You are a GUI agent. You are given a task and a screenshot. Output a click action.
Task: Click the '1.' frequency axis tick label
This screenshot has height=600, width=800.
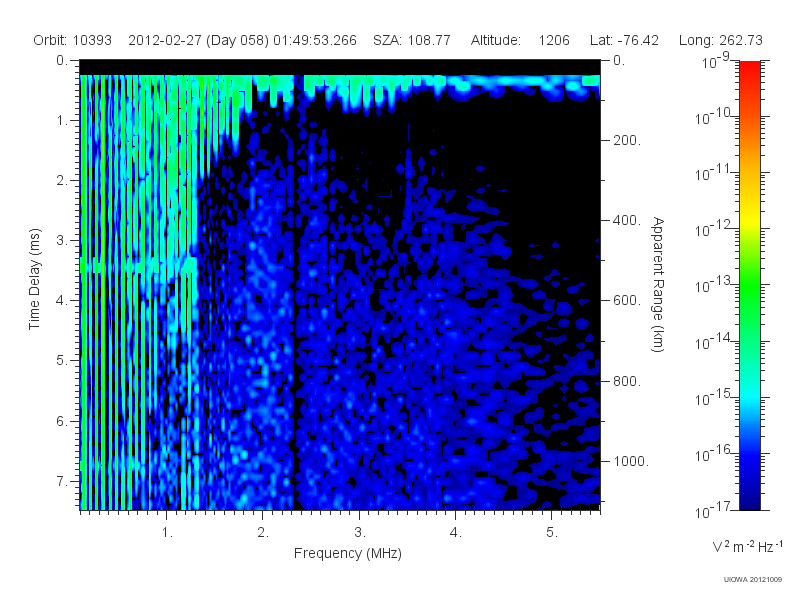pos(167,533)
